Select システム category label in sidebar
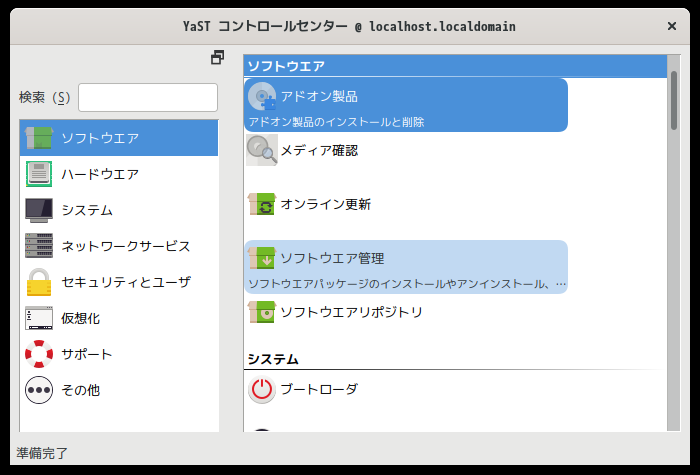The height and width of the screenshot is (475, 700). coord(87,210)
